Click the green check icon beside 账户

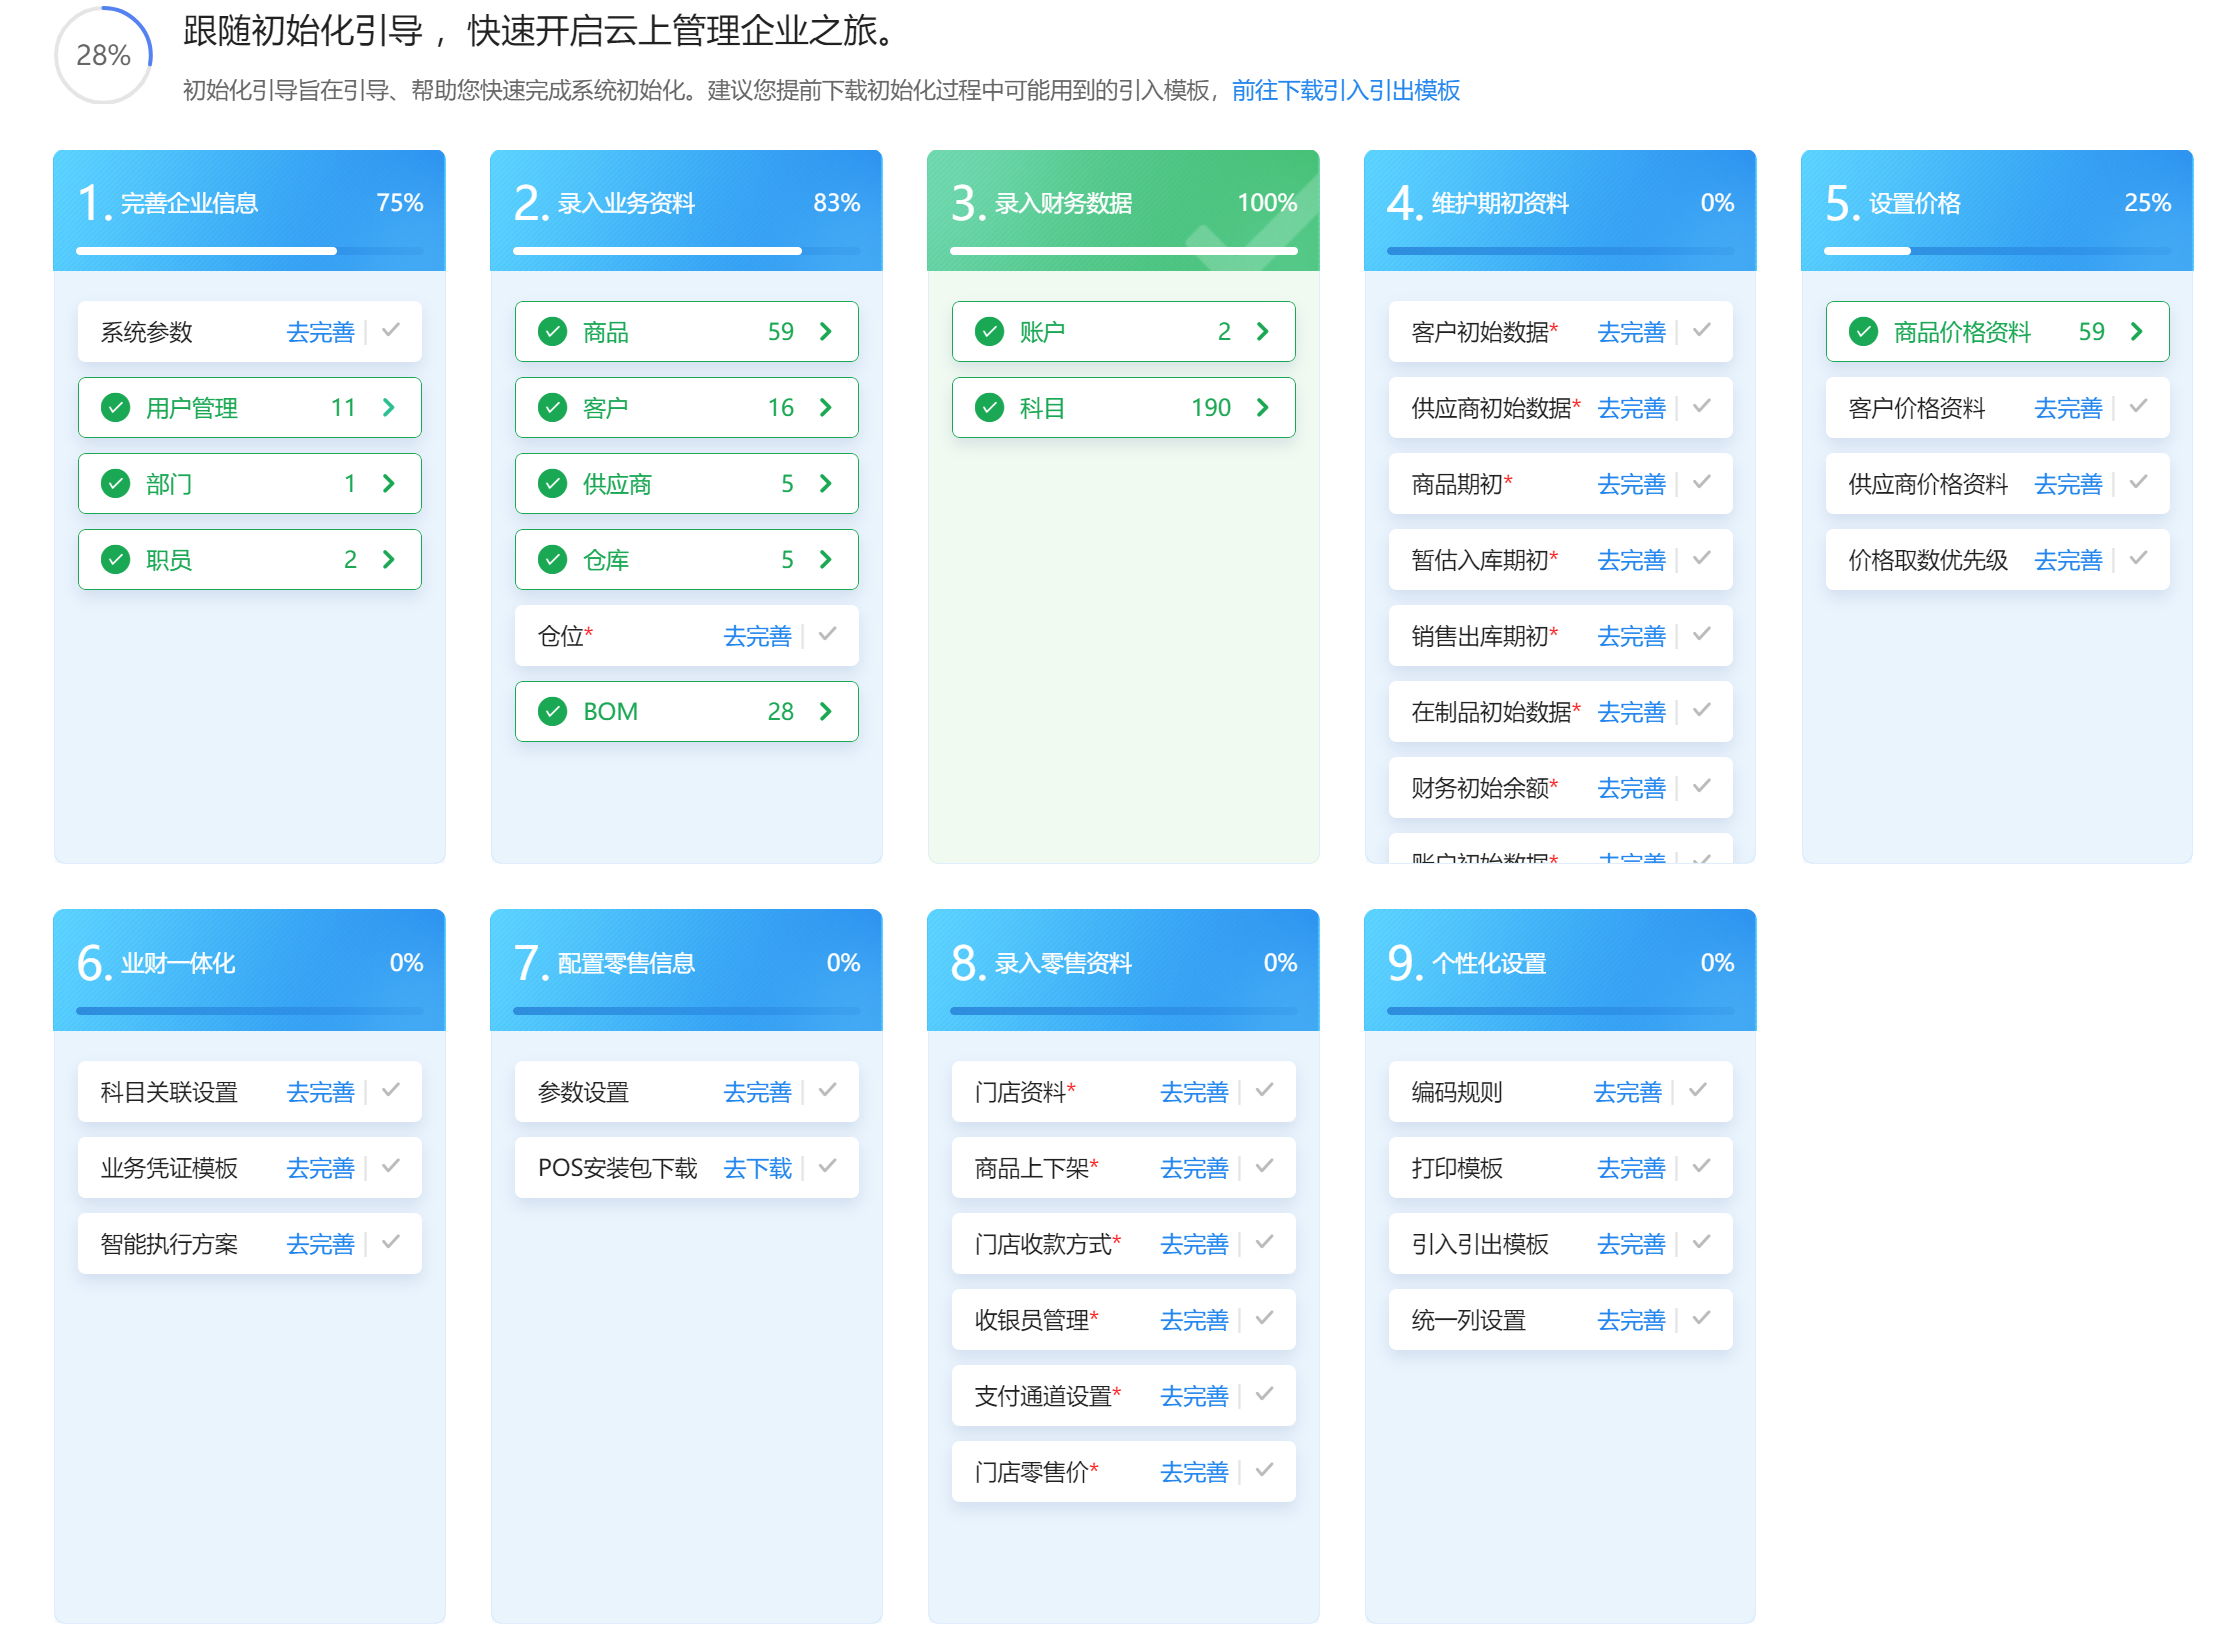[990, 331]
